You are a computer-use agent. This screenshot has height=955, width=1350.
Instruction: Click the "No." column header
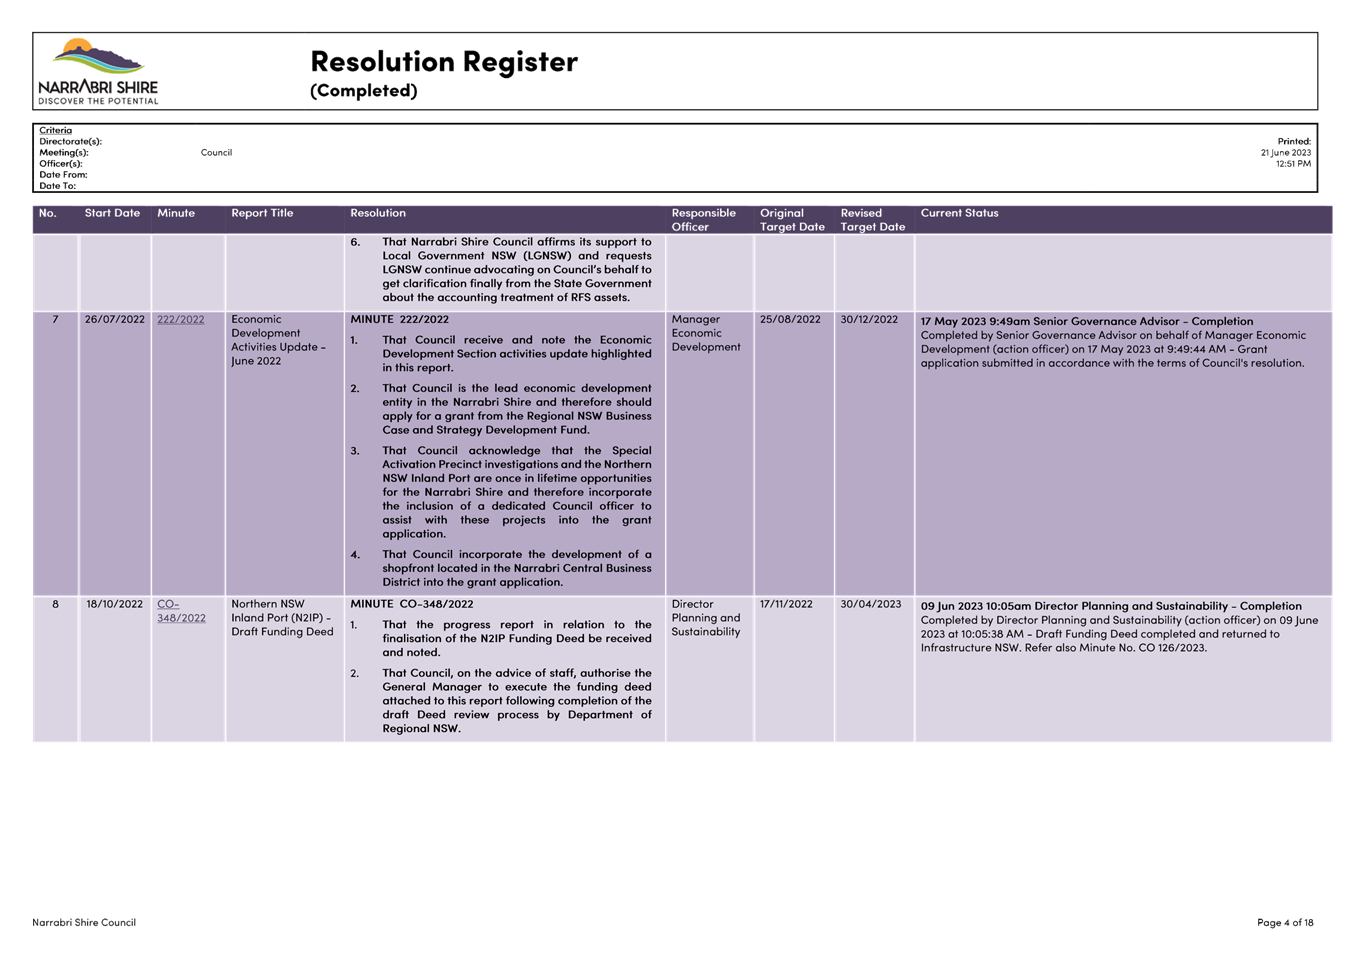pyautogui.click(x=48, y=213)
